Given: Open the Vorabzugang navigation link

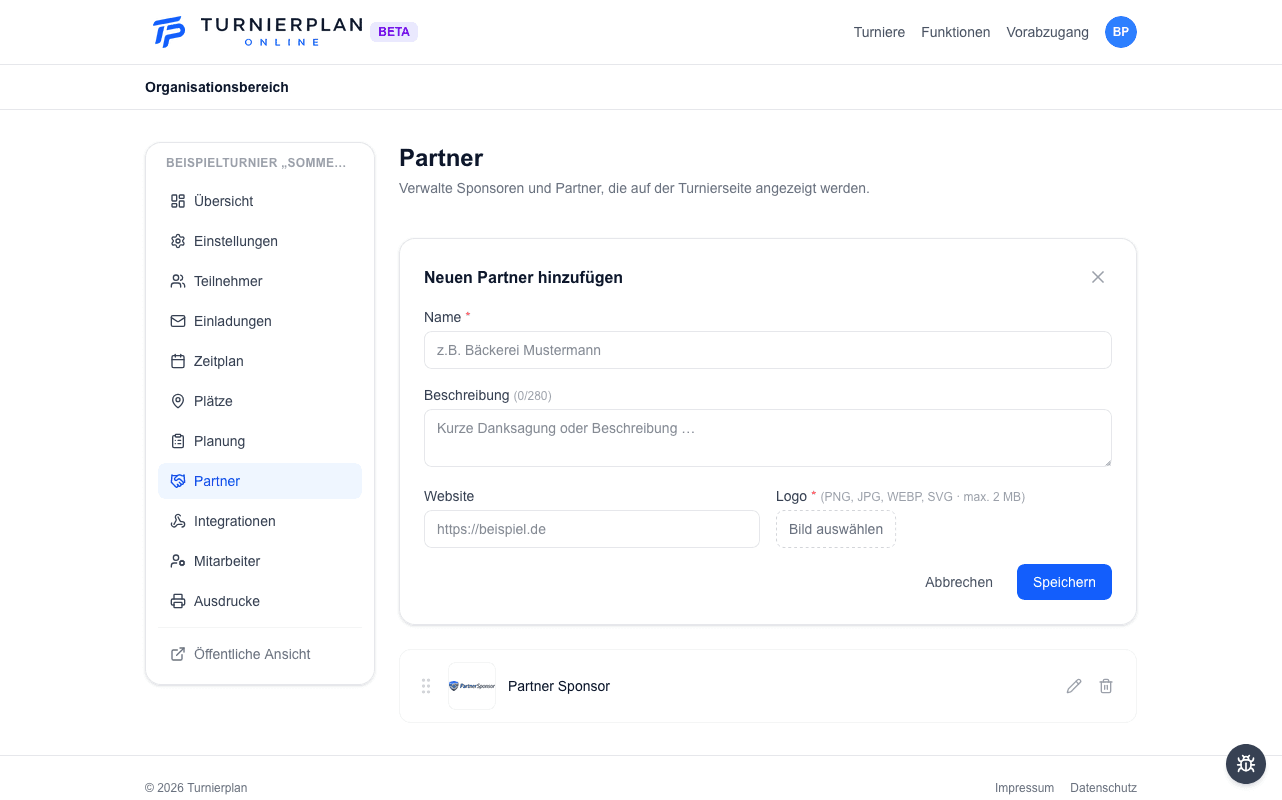Looking at the screenshot, I should 1048,32.
